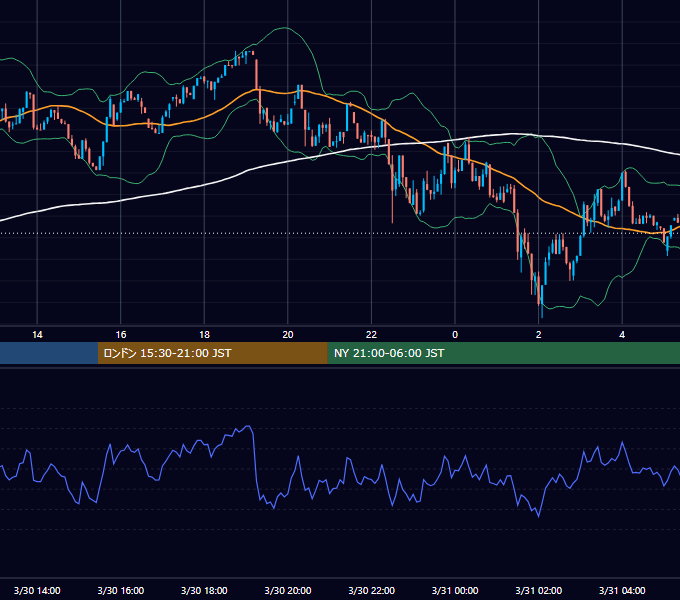Image resolution: width=680 pixels, height=600 pixels.
Task: Click the blue session band left of ロンドン
Action: (49, 353)
